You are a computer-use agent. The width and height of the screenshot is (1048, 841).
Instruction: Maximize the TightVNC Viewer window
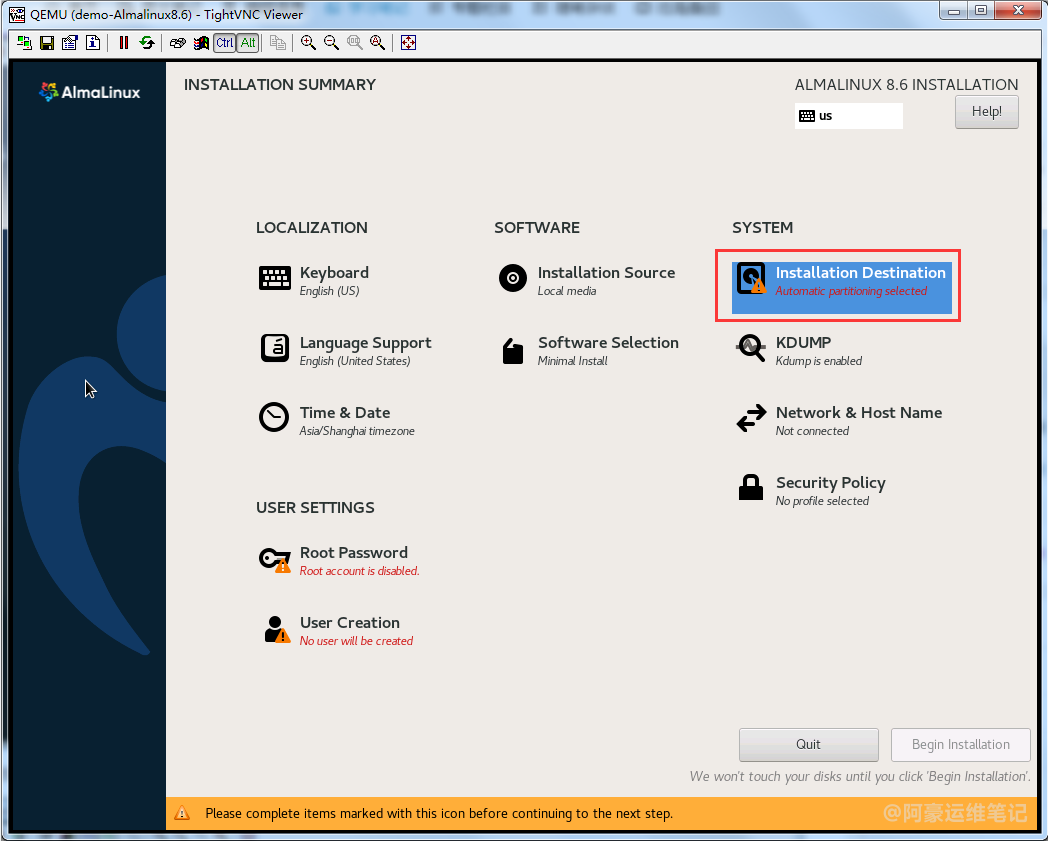point(980,11)
